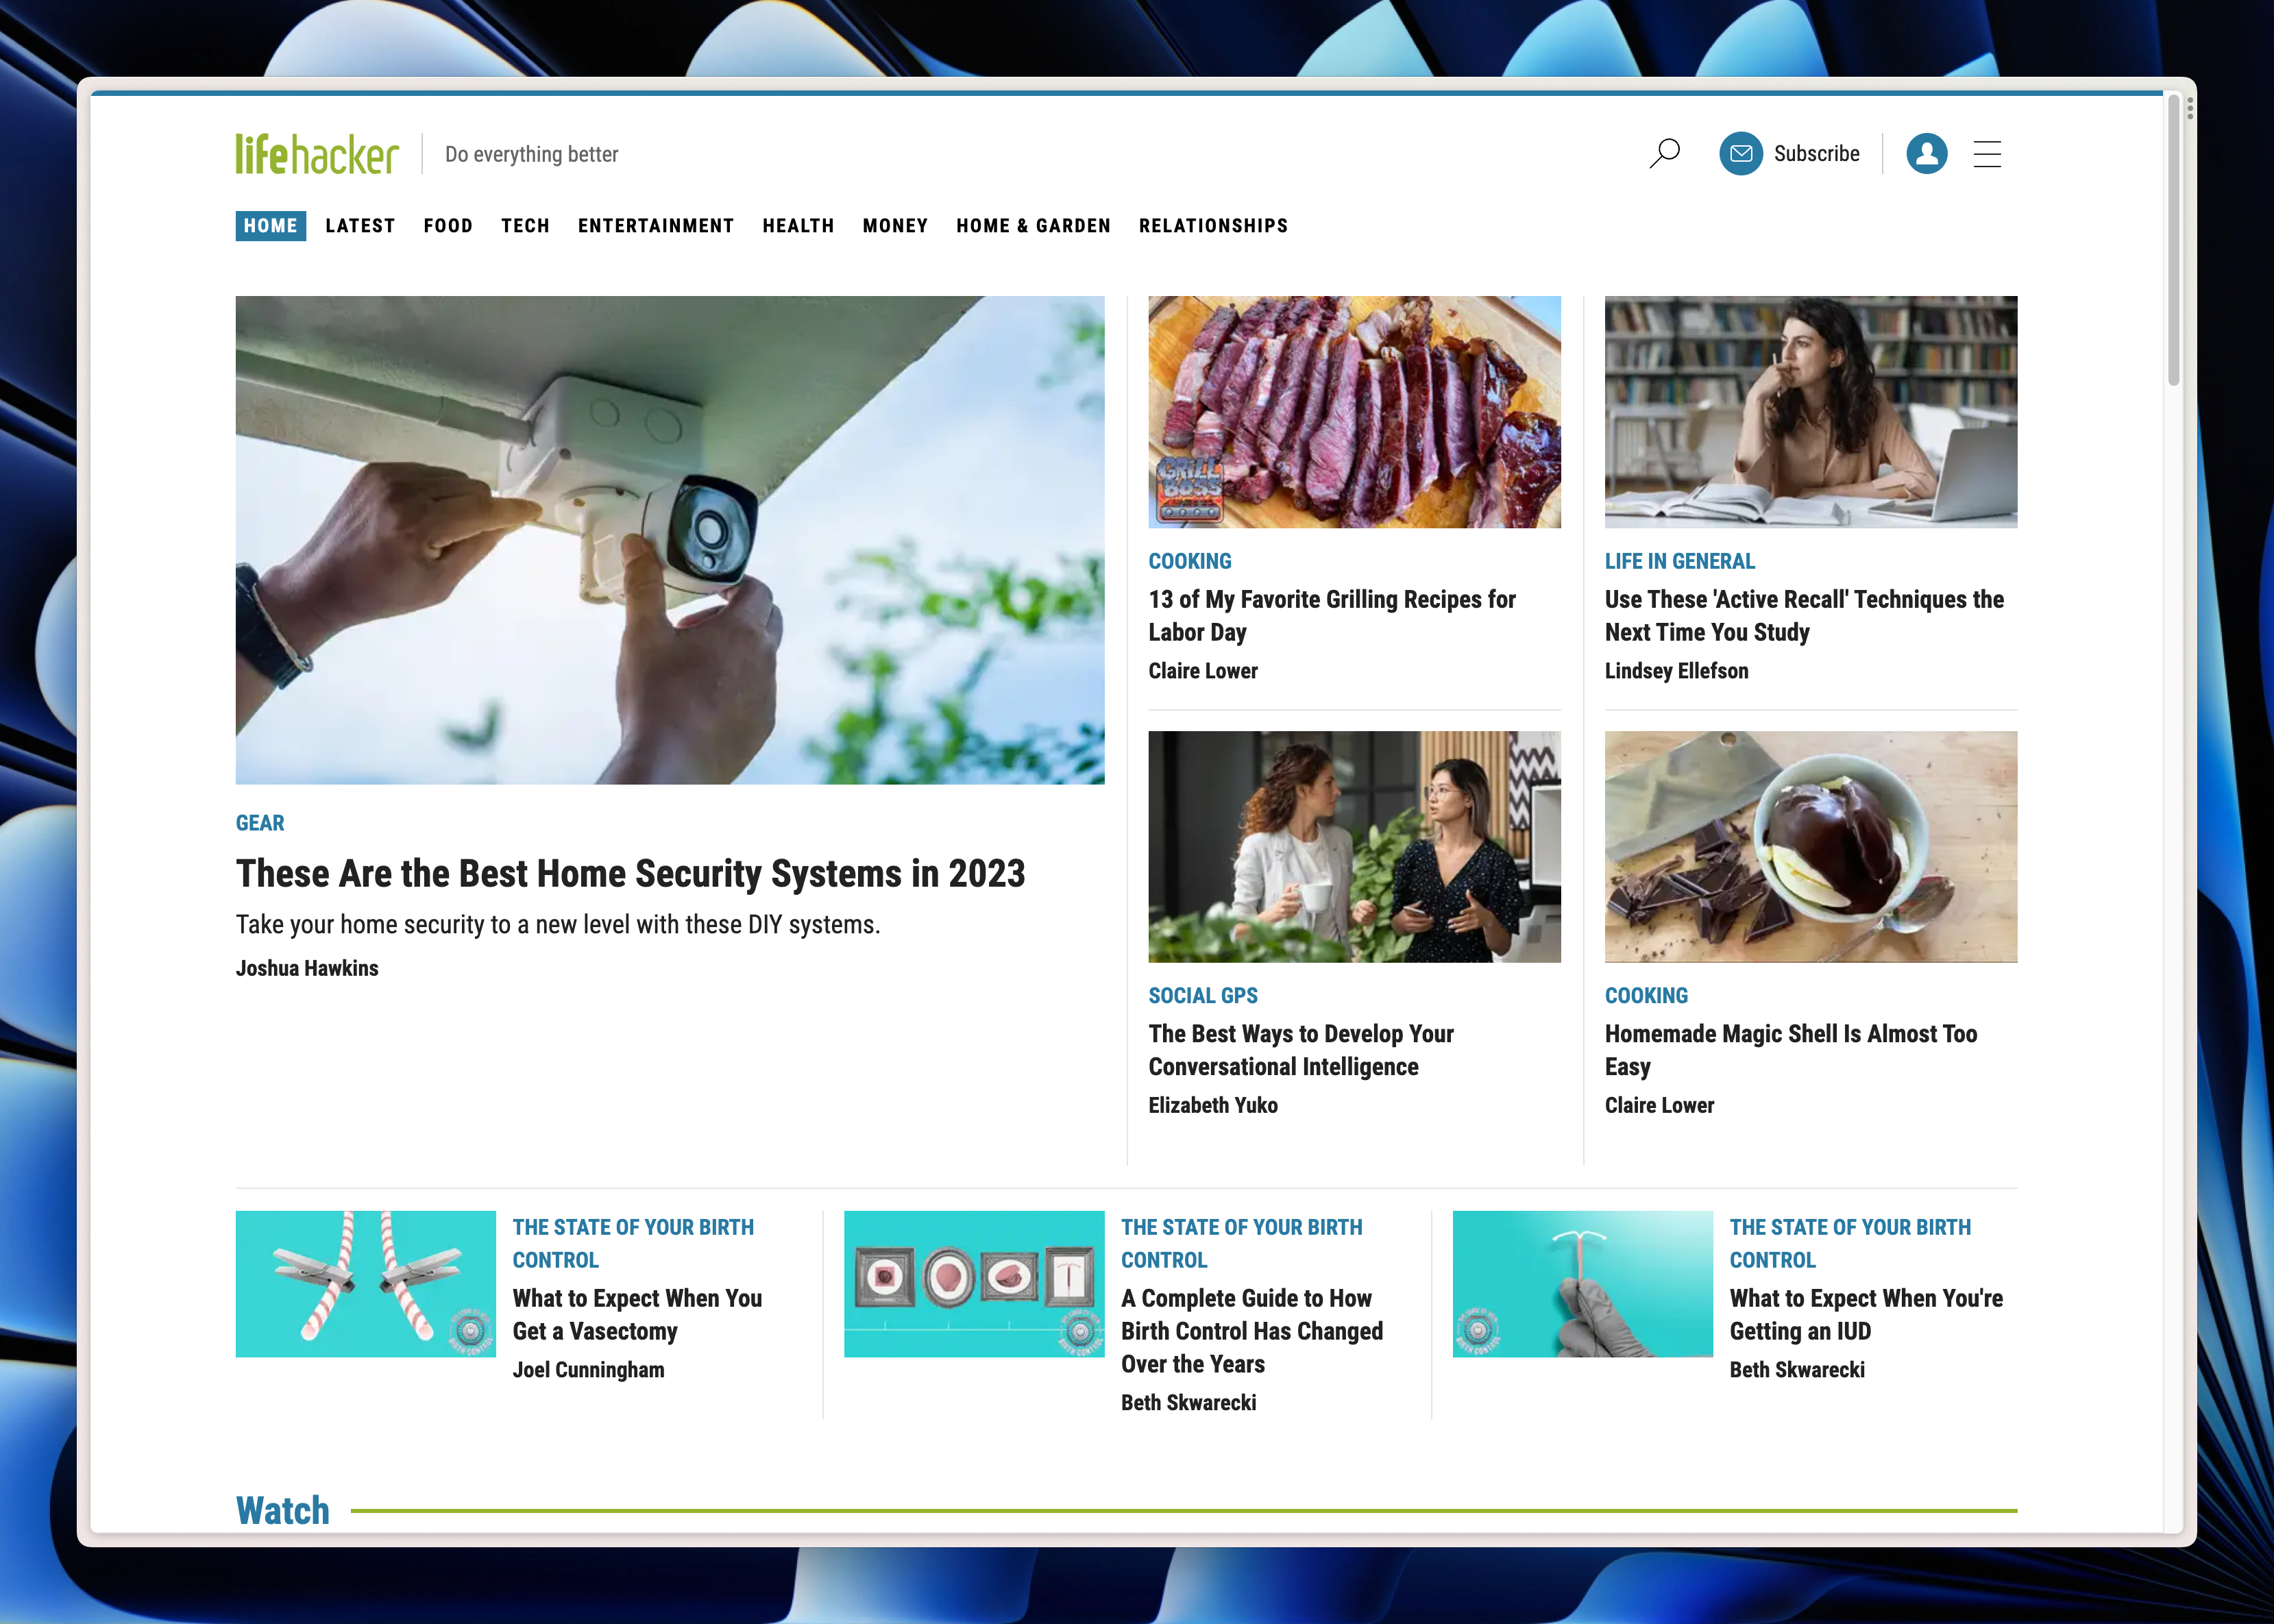Viewport: 2274px width, 1624px height.
Task: Click the security camera featured image
Action: [x=670, y=540]
